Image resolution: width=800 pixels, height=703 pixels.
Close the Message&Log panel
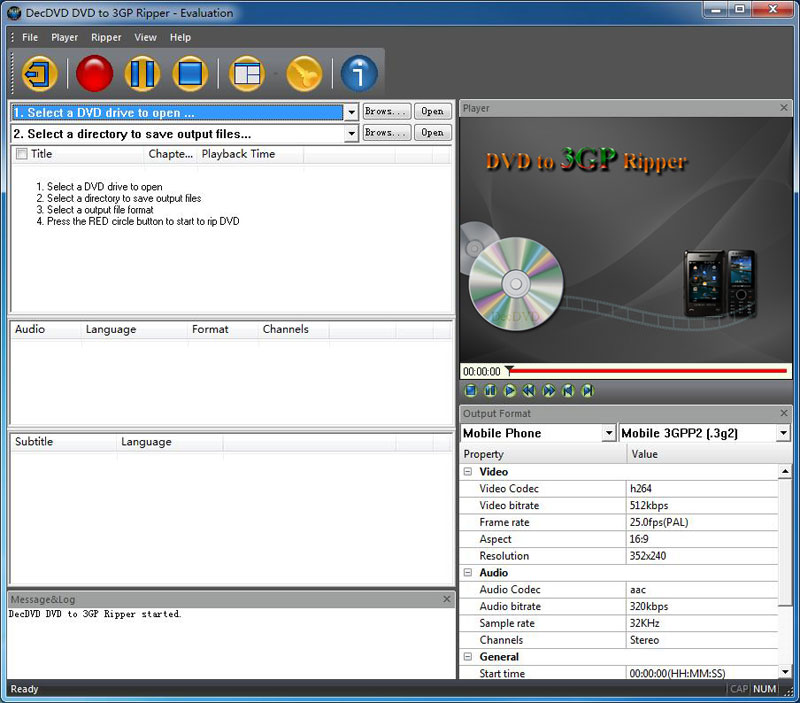[446, 599]
